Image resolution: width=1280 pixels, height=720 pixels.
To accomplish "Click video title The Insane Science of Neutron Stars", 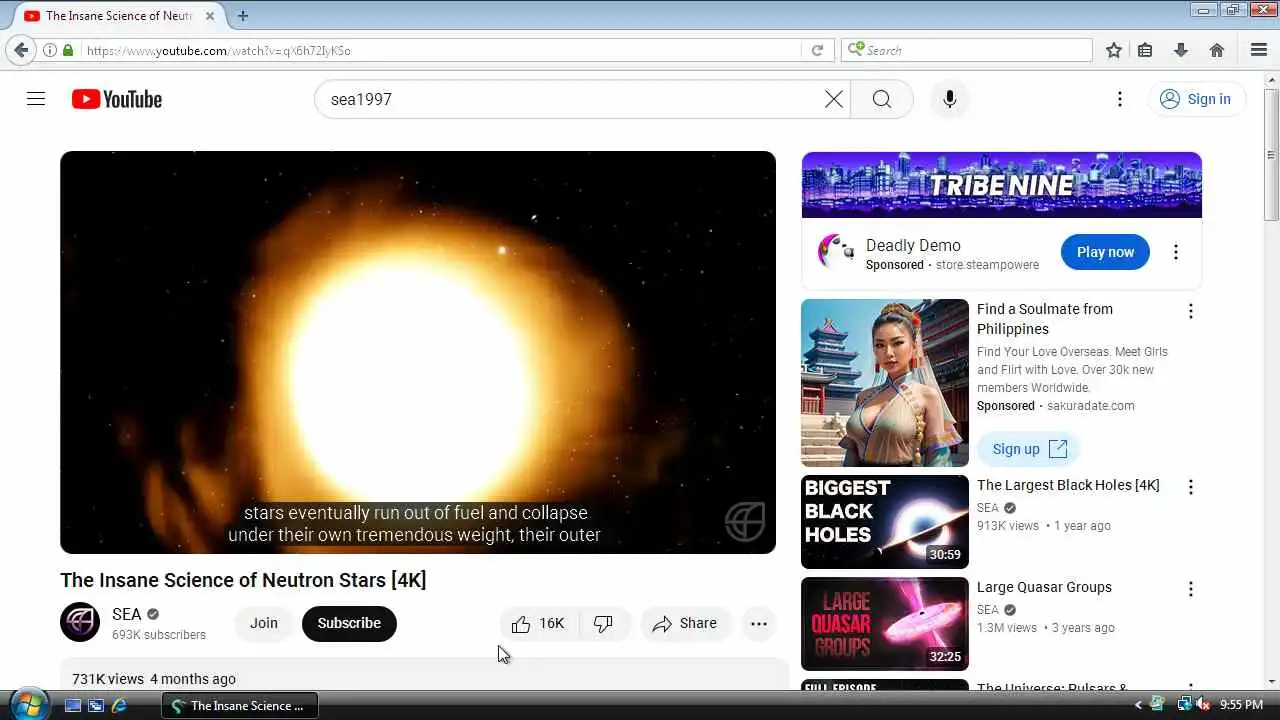I will tap(243, 580).
